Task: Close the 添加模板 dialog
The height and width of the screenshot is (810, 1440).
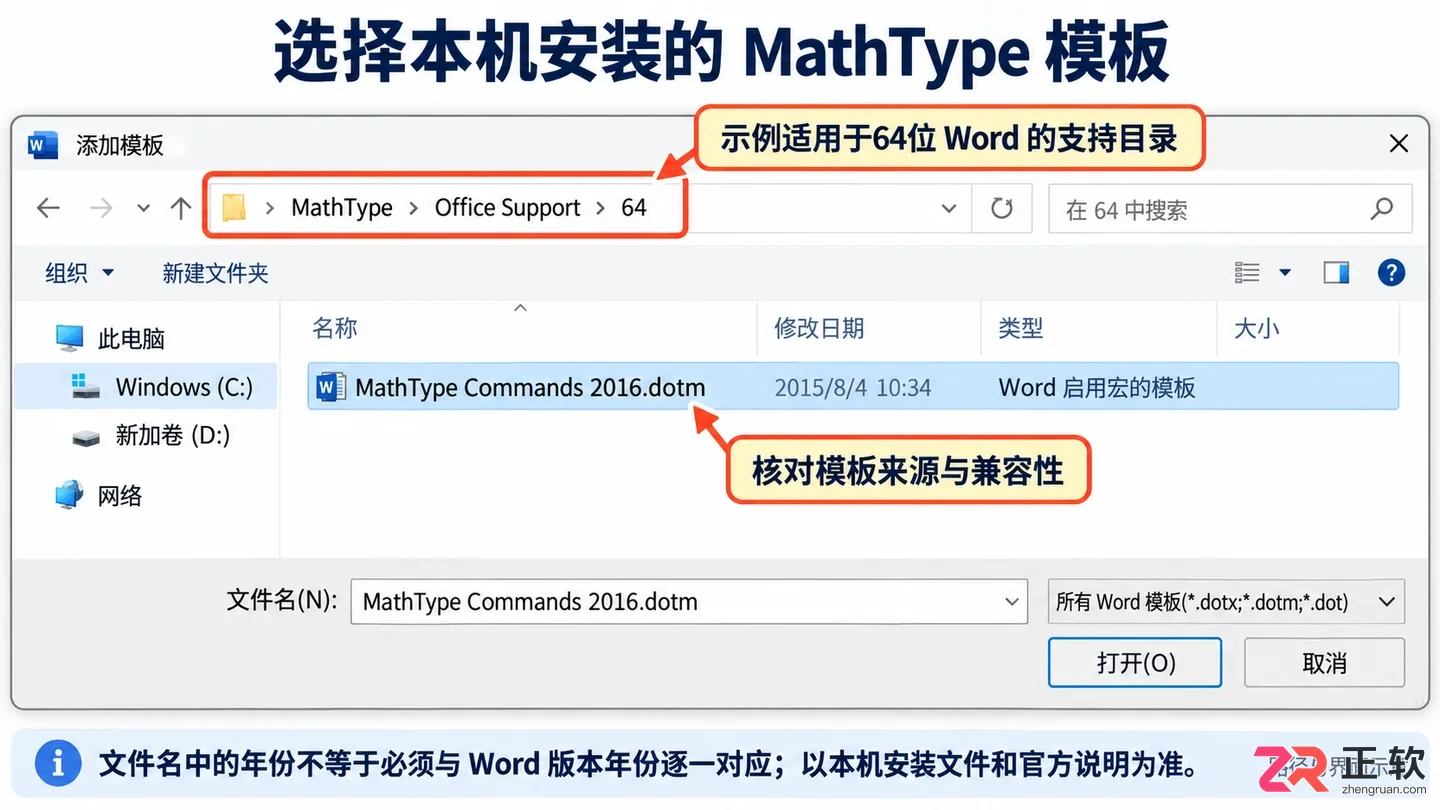Action: (x=1399, y=144)
